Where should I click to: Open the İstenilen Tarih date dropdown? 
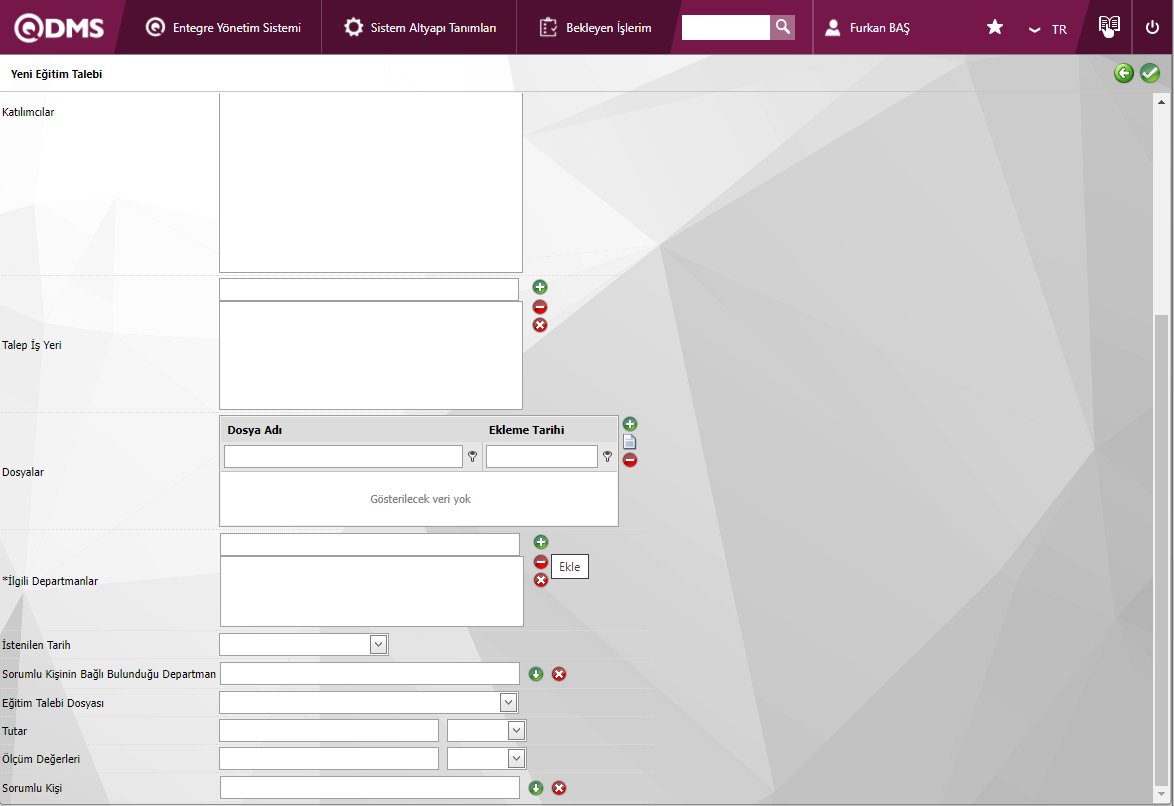(x=379, y=644)
